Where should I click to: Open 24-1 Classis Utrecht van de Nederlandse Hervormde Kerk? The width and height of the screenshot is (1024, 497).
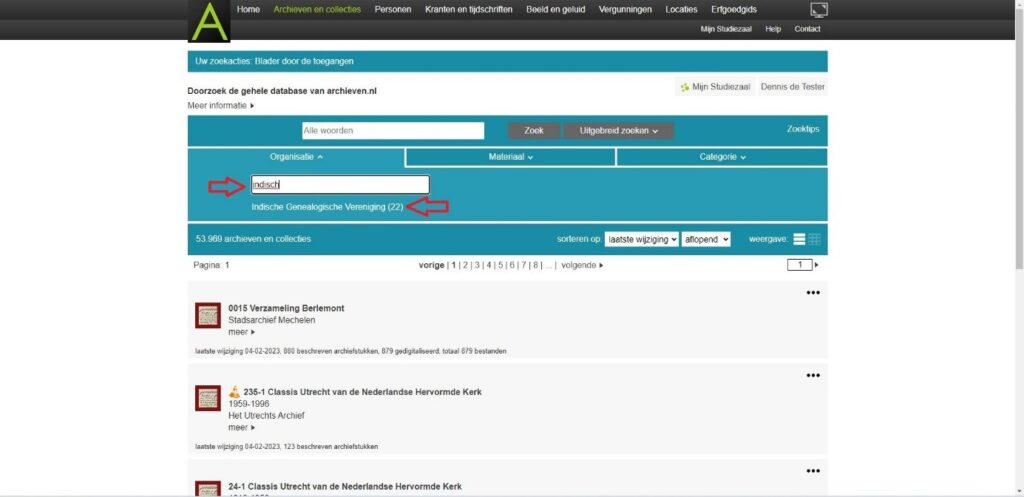pos(345,487)
